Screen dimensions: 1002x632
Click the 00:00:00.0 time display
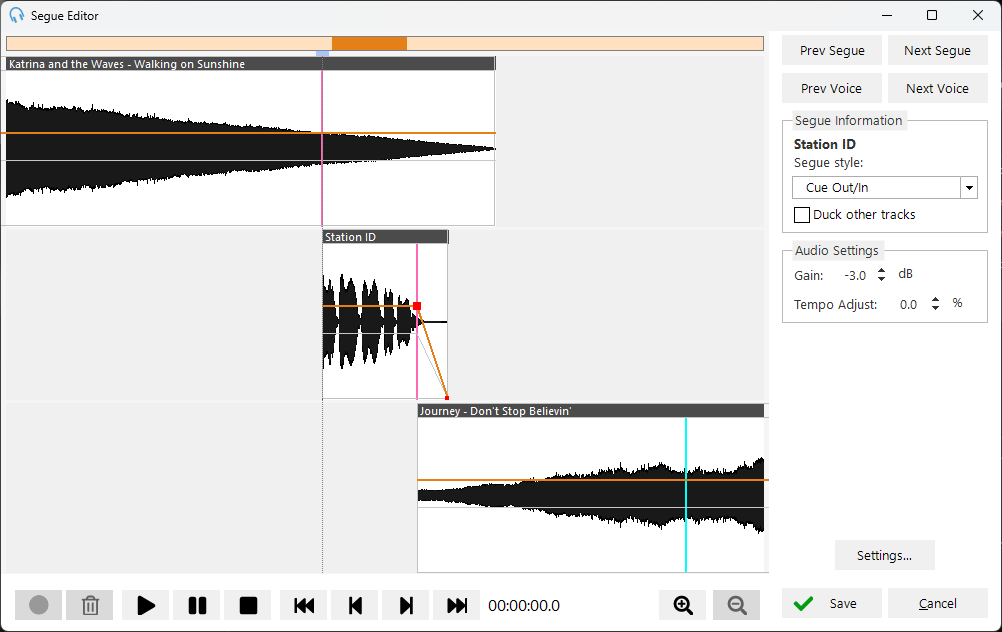click(x=524, y=605)
